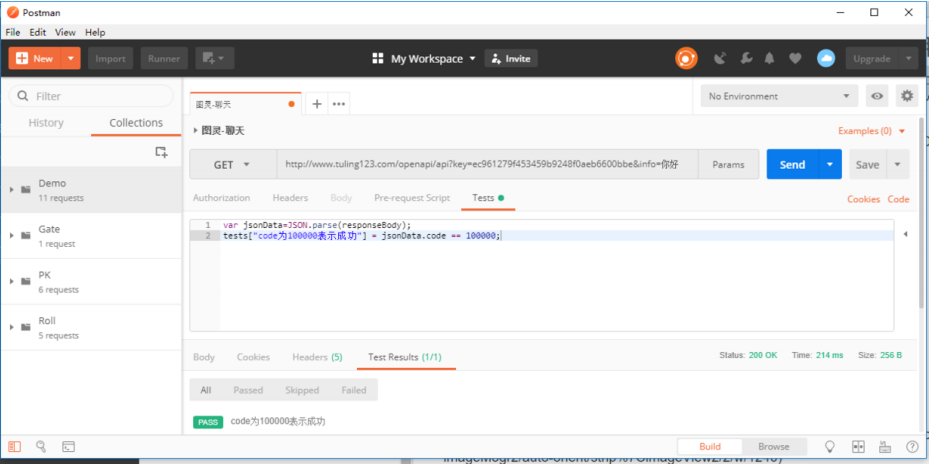Open the response Body tab
Screen dimensions: 929x464
[x=204, y=357]
